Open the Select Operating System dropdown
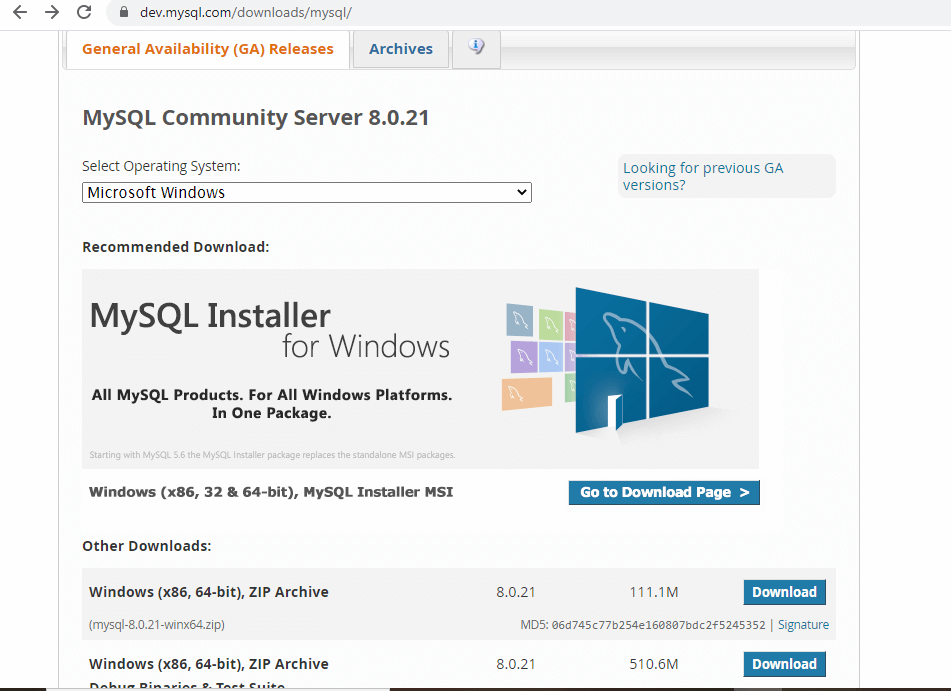951x691 pixels. click(x=306, y=192)
